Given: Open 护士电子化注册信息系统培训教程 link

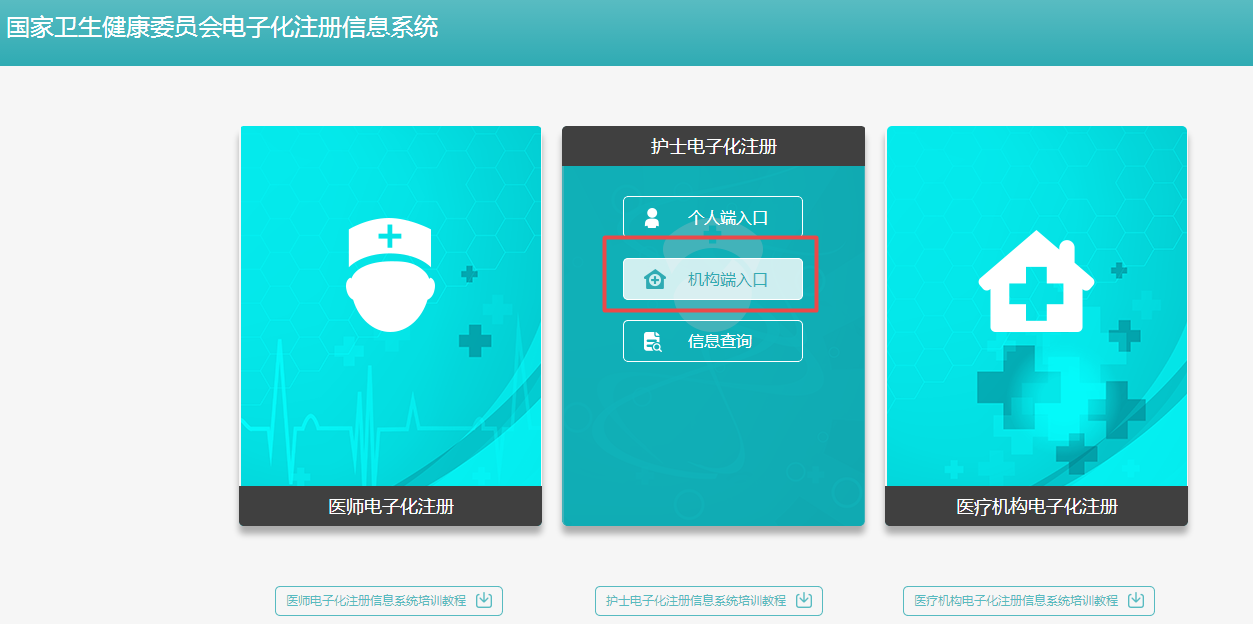Looking at the screenshot, I should (x=696, y=601).
